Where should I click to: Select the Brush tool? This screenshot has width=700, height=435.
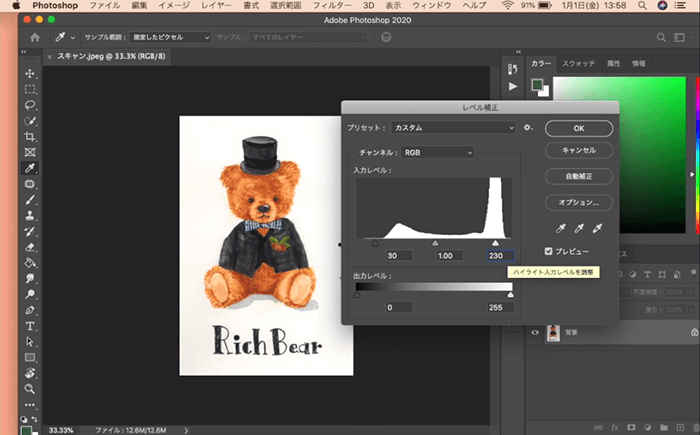pyautogui.click(x=30, y=200)
